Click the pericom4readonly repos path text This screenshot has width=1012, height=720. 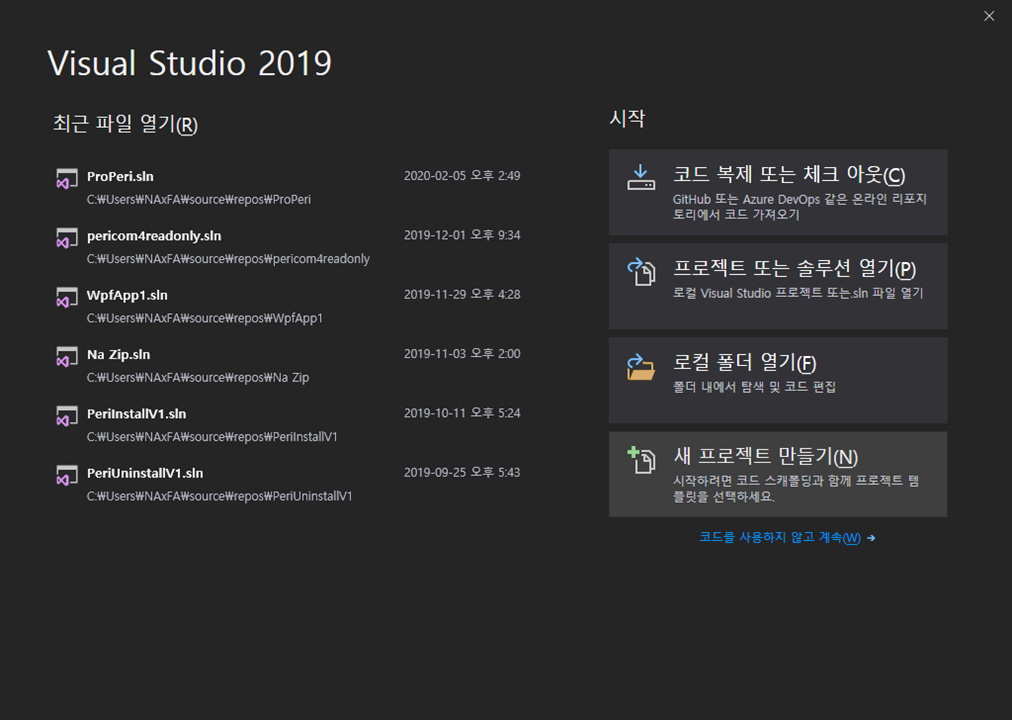228,259
